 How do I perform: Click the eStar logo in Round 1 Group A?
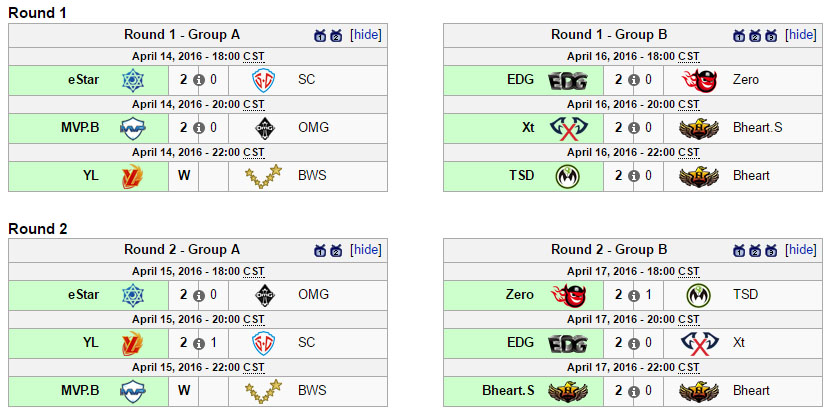132,80
